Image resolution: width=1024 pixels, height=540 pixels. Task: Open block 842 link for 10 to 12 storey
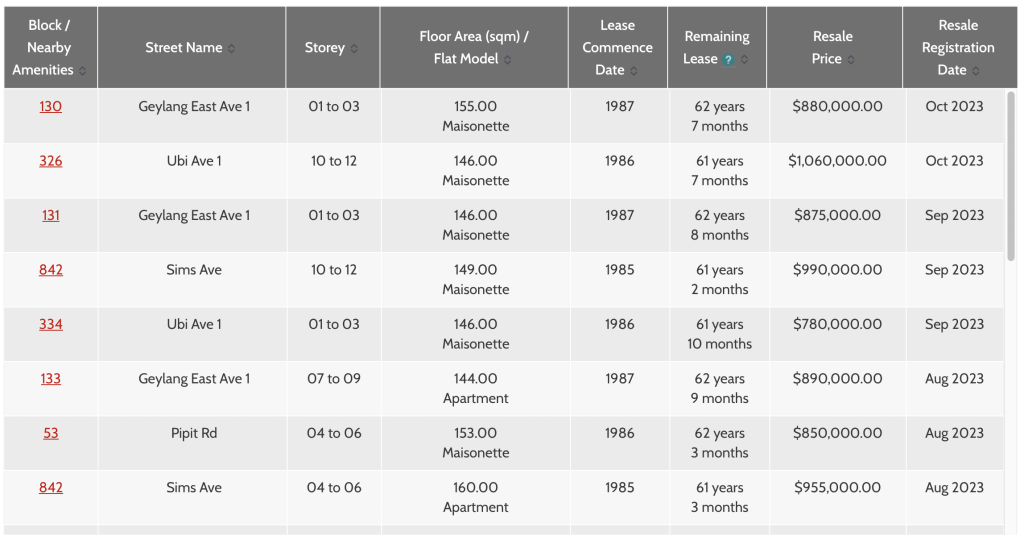50,270
